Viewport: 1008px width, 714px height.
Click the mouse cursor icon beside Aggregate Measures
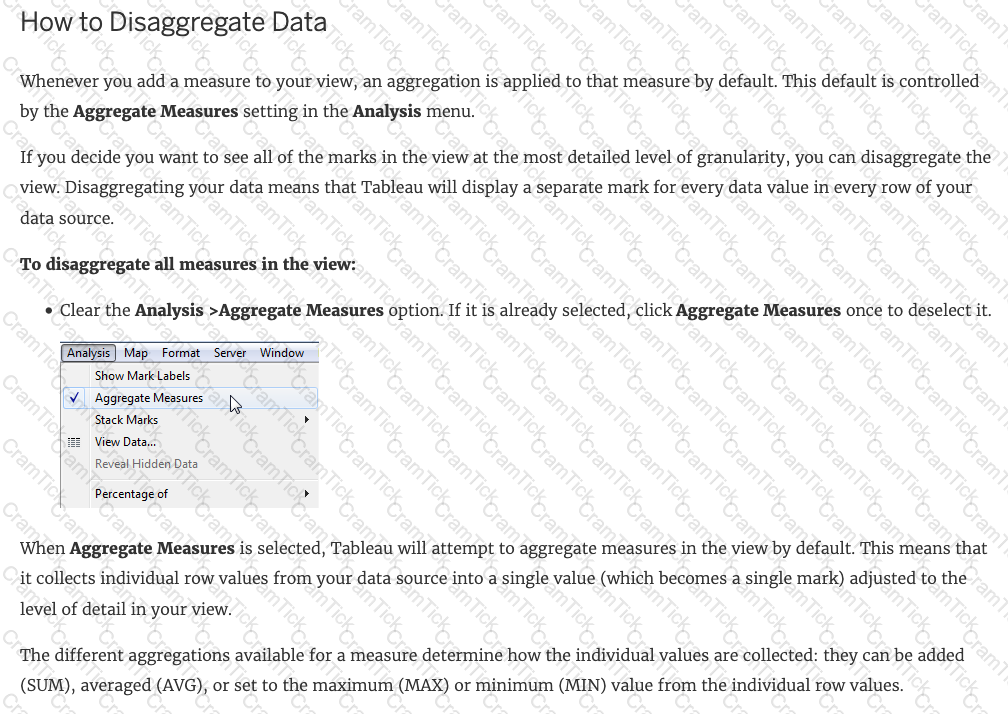pos(235,404)
